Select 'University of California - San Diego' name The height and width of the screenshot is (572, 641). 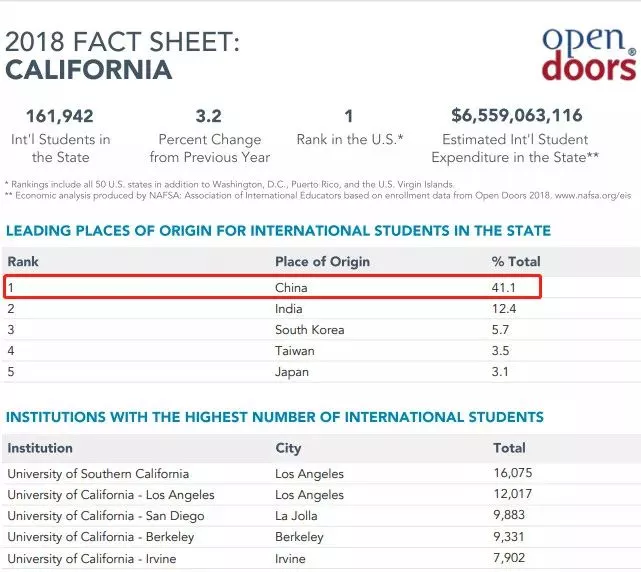(x=105, y=516)
